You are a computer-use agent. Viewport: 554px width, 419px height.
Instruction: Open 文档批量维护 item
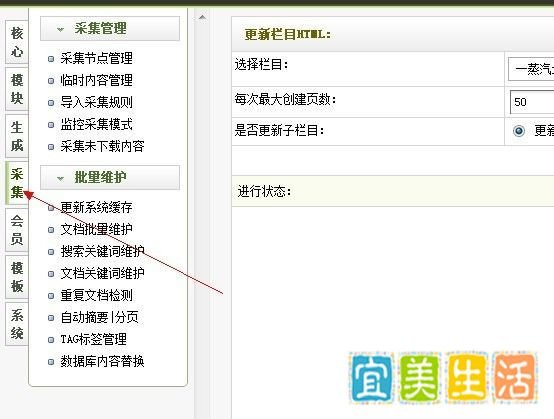tap(96, 229)
